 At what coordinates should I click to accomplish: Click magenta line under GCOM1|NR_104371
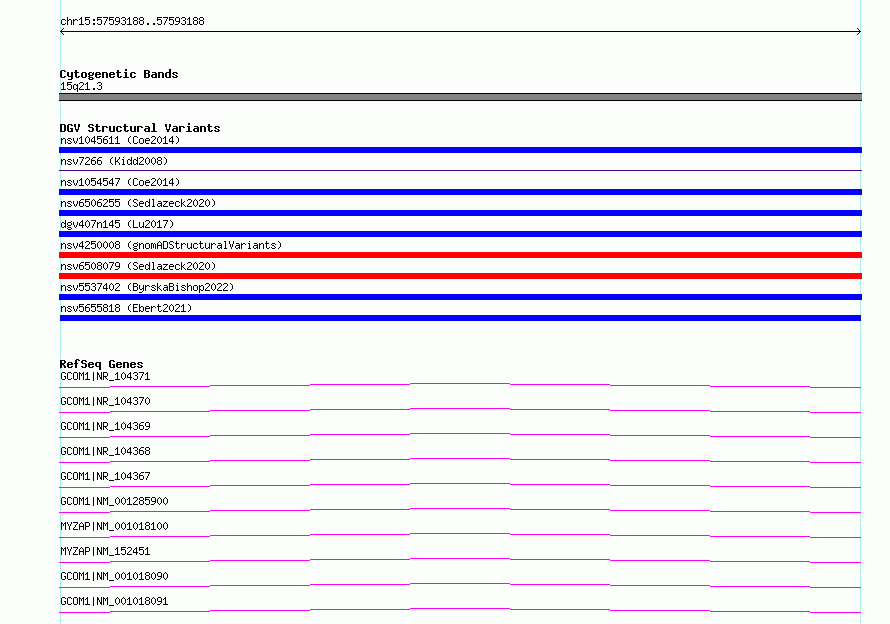[x=460, y=386]
